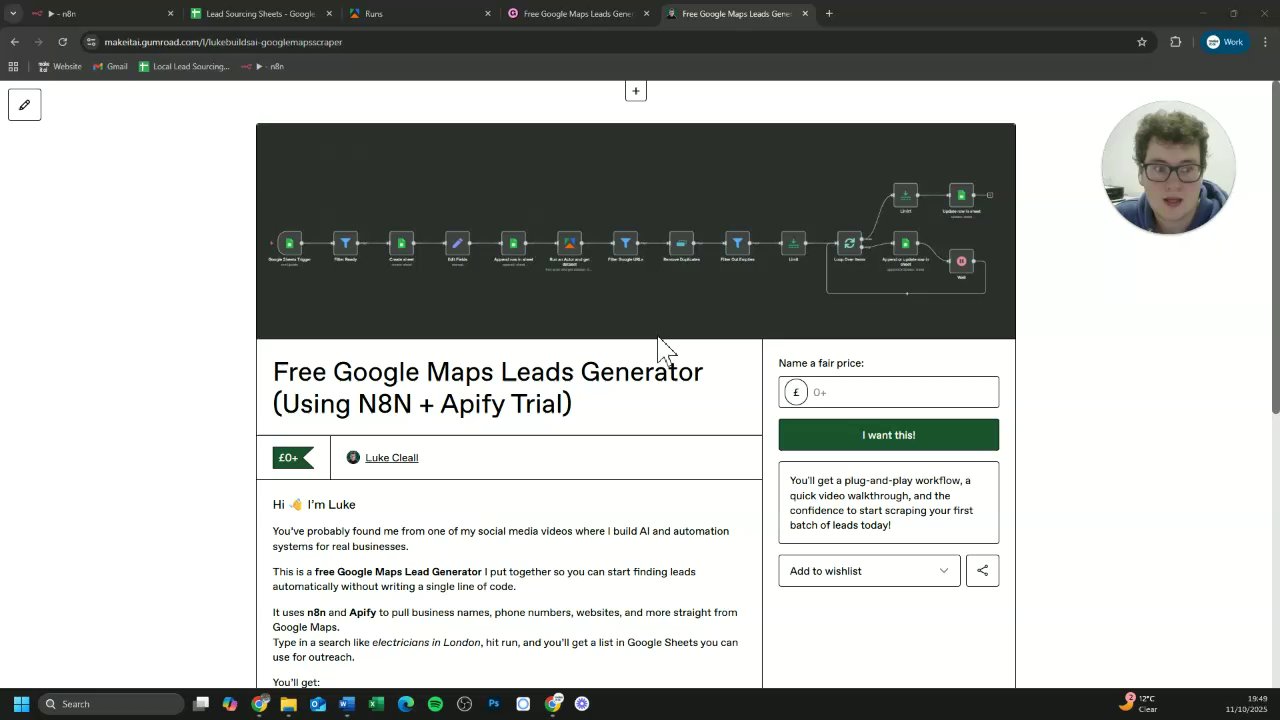Click the fair price input field

pyautogui.click(x=888, y=392)
